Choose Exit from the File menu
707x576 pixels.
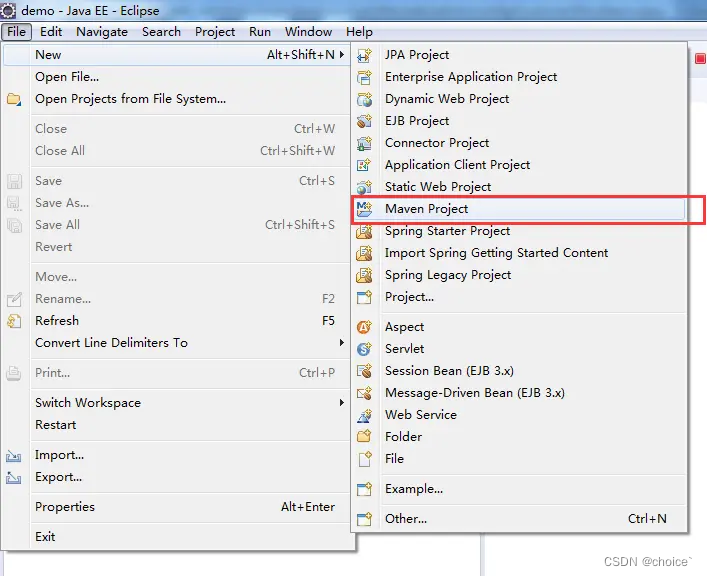coord(176,537)
